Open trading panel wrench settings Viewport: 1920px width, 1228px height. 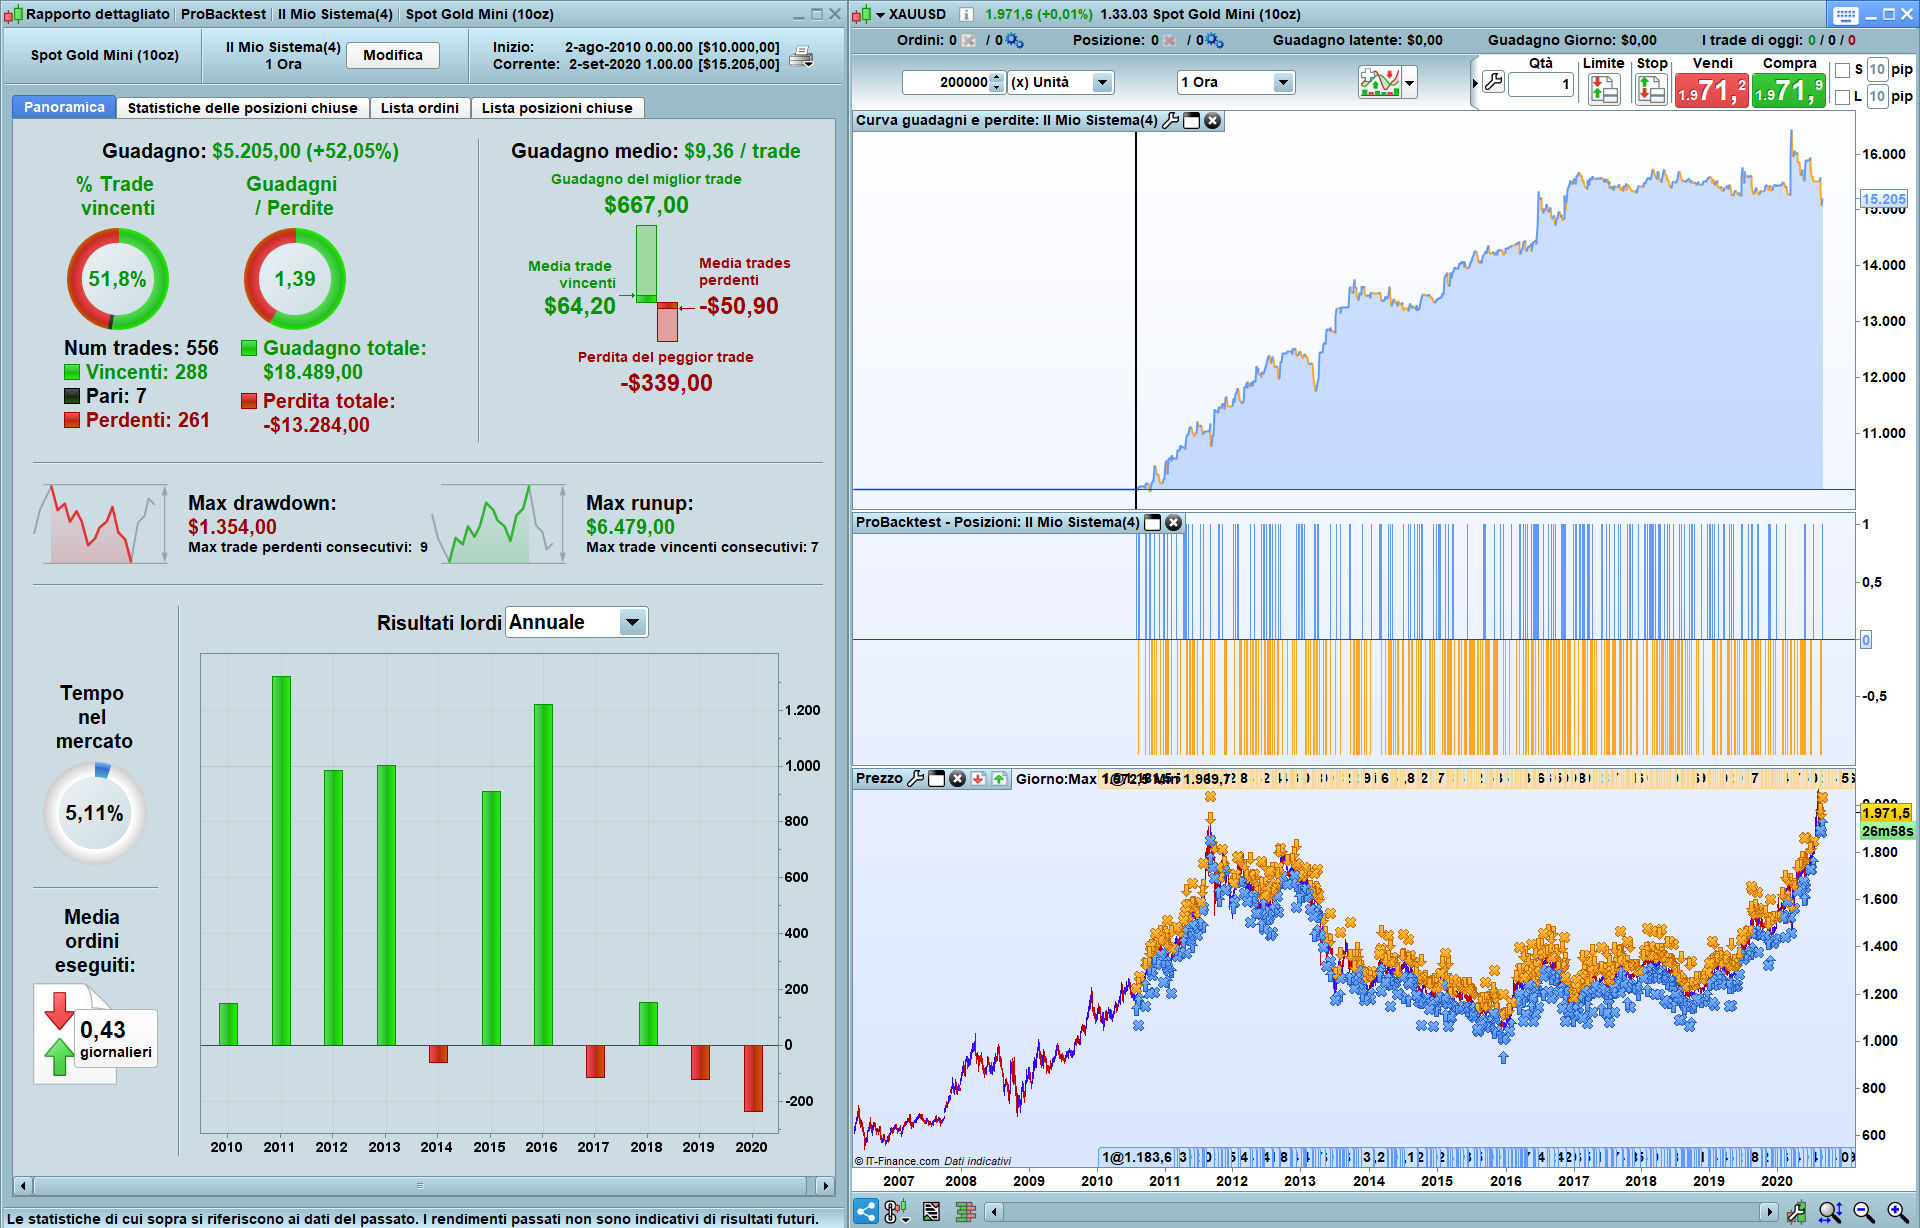coord(1493,82)
